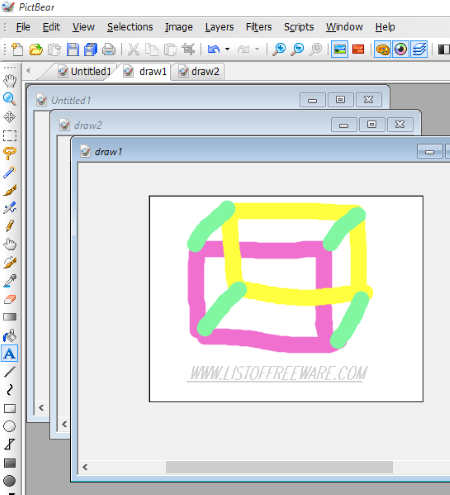The image size is (450, 495).
Task: Select the Move tool
Action: 9,117
